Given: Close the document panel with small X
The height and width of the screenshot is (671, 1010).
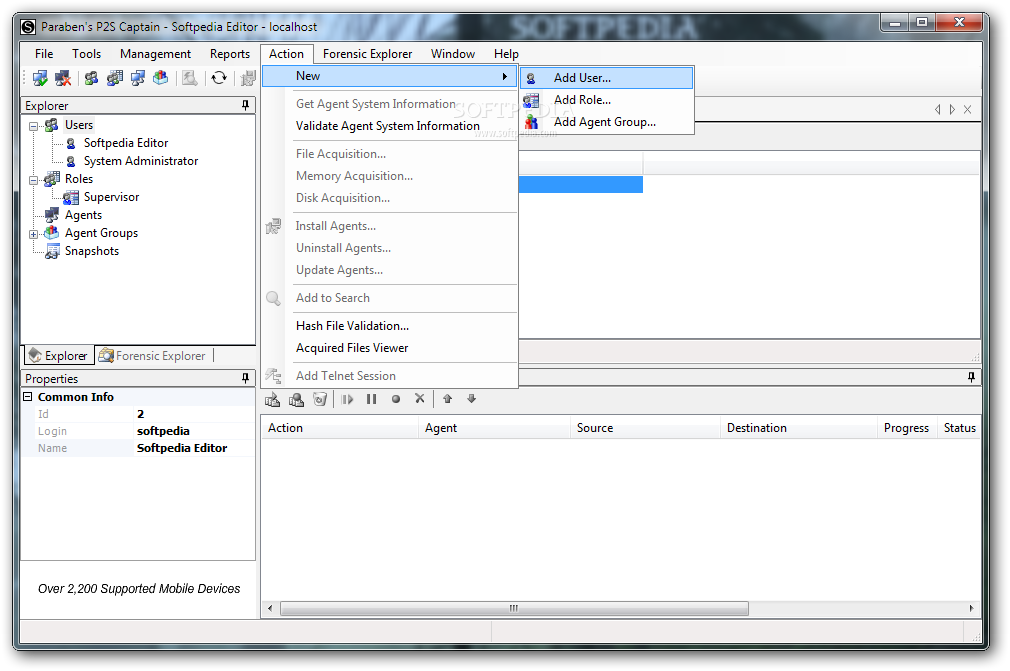Looking at the screenshot, I should pyautogui.click(x=967, y=109).
